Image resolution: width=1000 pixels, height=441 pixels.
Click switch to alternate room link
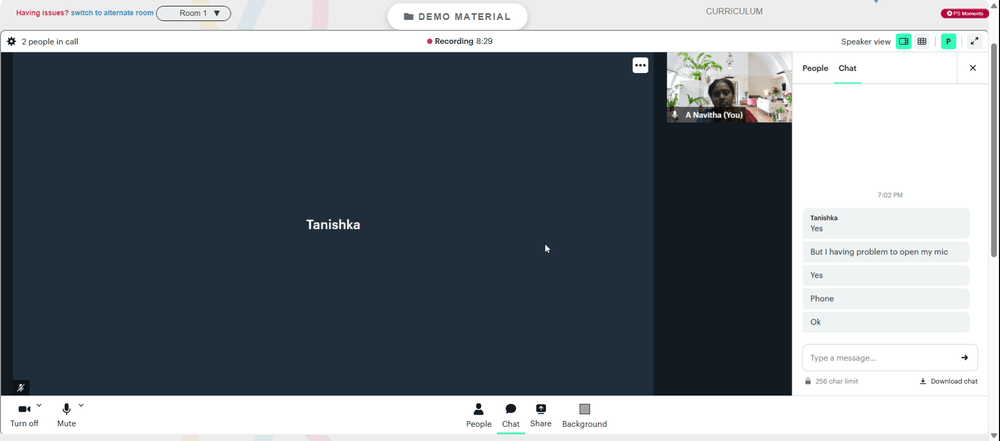point(112,13)
